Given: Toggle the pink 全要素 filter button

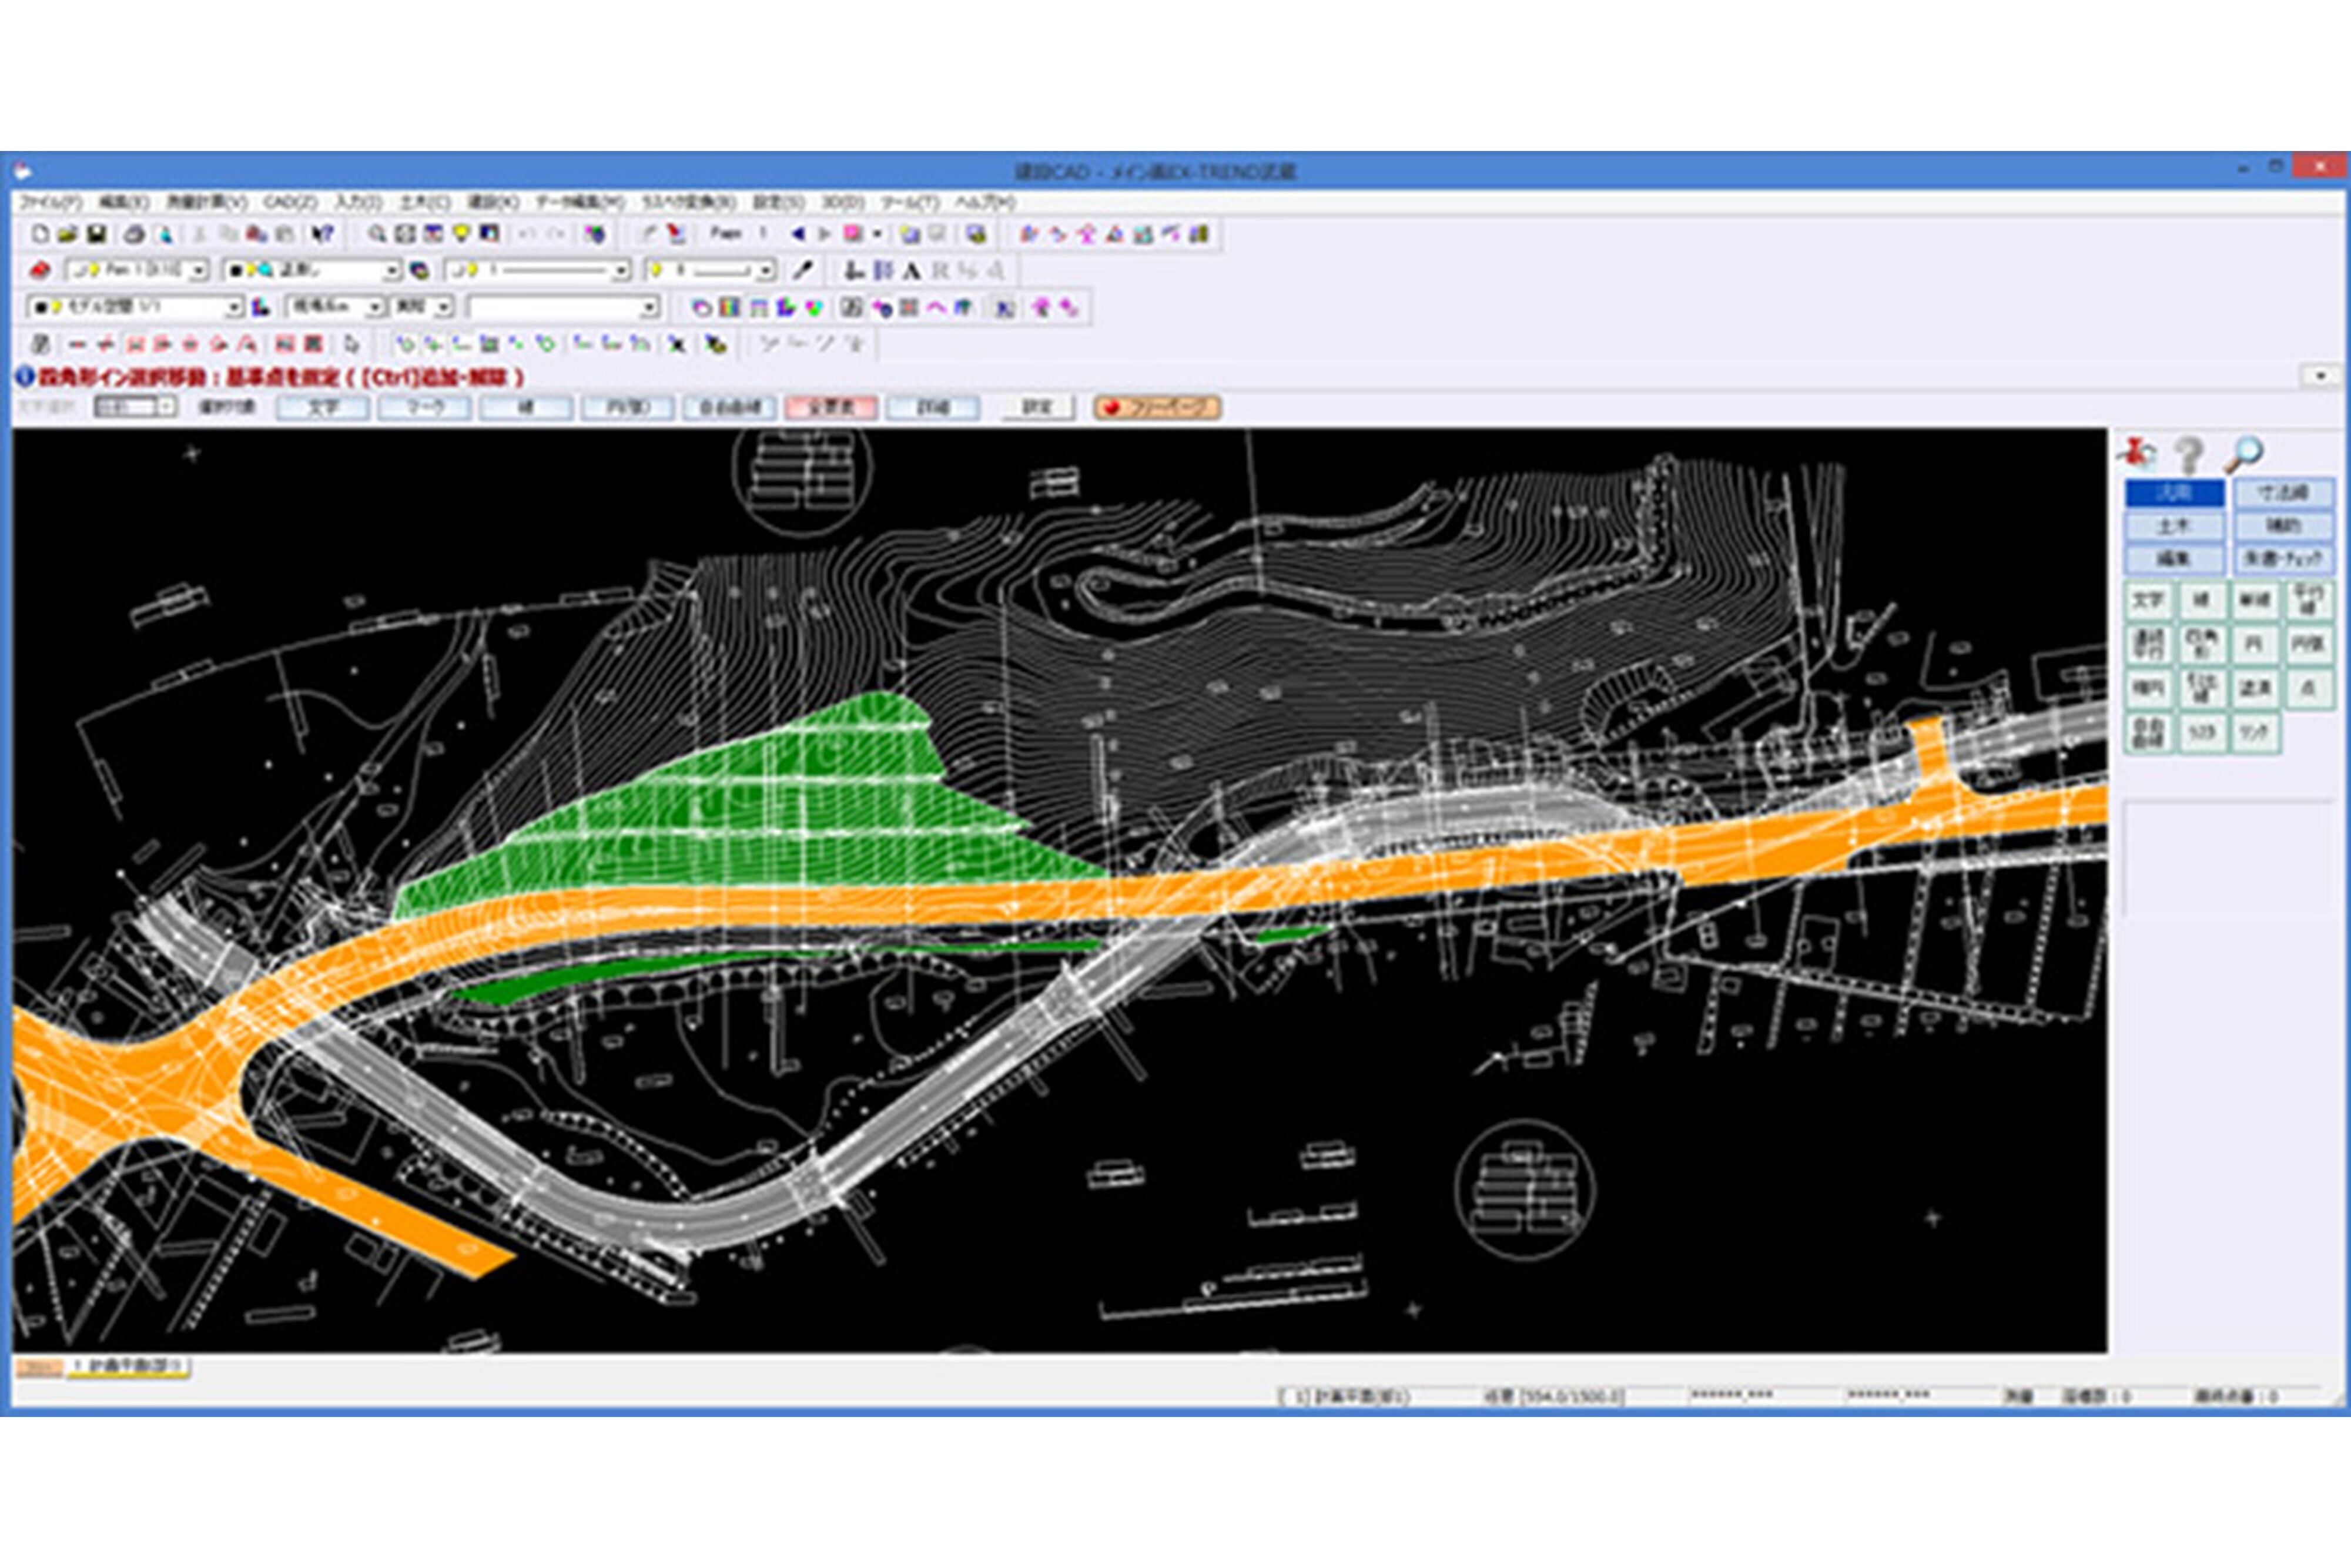Looking at the screenshot, I should [x=831, y=408].
